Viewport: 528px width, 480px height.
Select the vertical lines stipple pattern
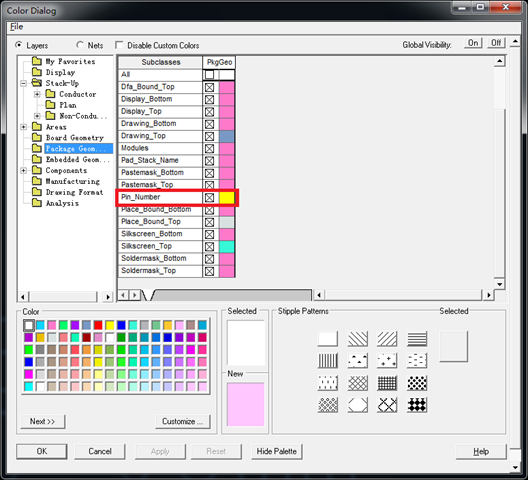[328, 361]
